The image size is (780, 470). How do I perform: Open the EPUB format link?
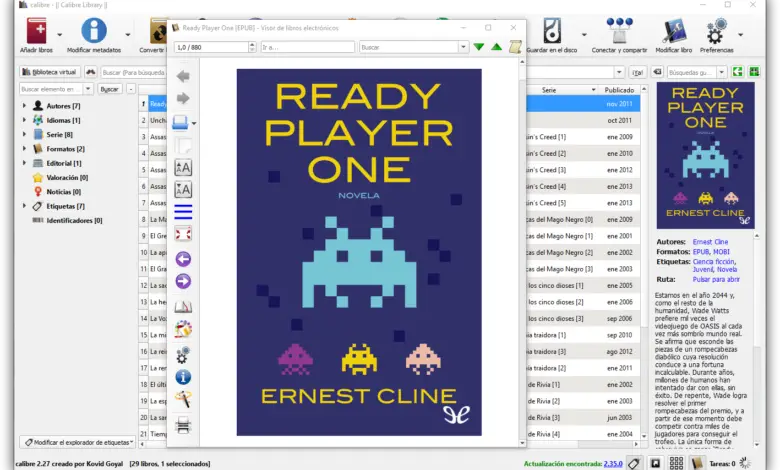click(x=701, y=252)
